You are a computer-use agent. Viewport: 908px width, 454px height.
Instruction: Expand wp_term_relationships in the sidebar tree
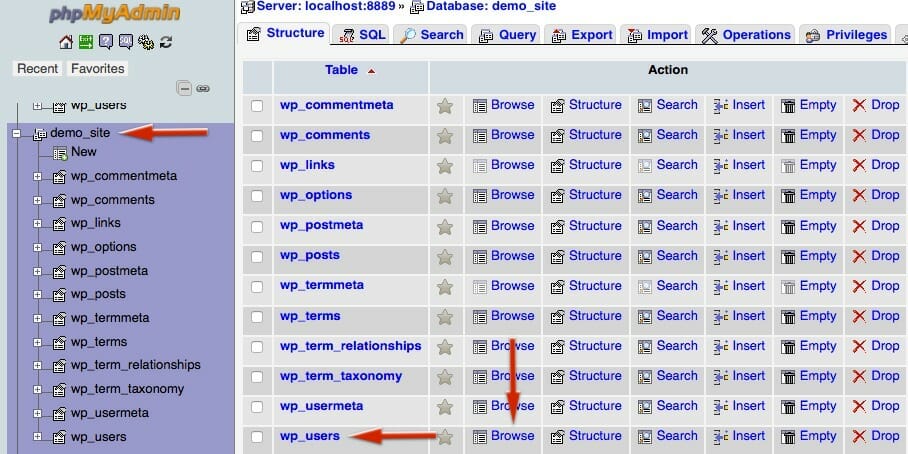(38, 366)
